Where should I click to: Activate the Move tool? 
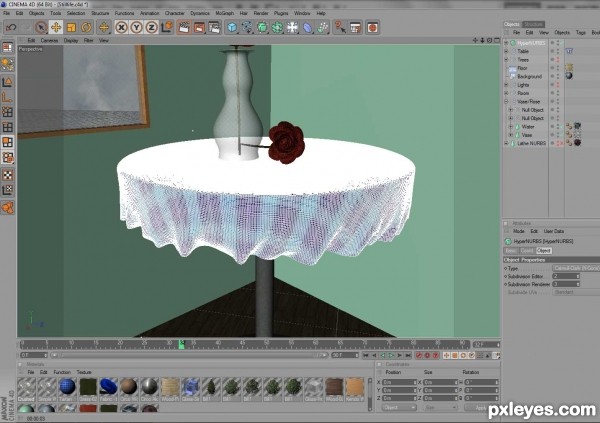(56, 28)
